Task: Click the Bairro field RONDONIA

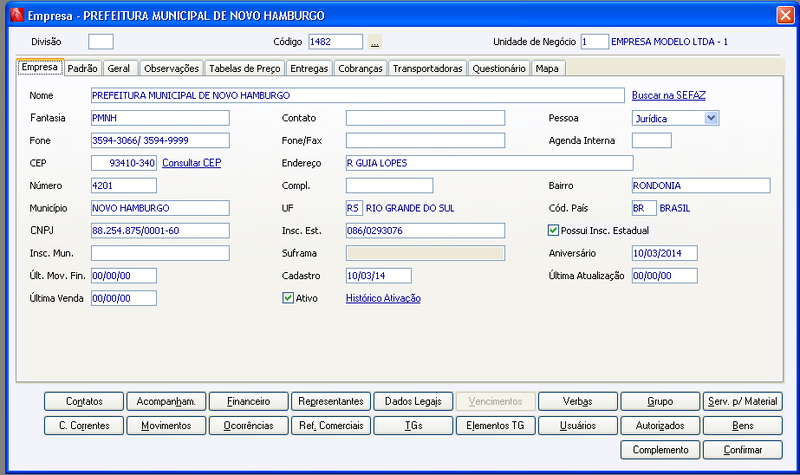Action: pyautogui.click(x=701, y=185)
